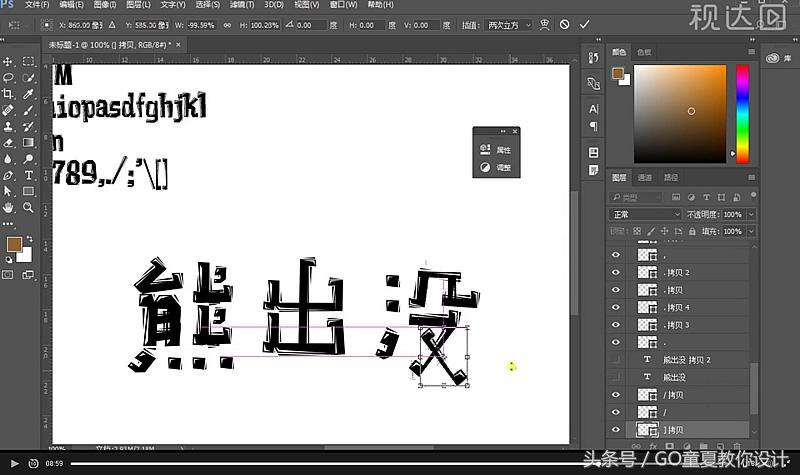Show the '熊出没 拷贝 2' text layer
The width and height of the screenshot is (800, 475).
[x=616, y=360]
